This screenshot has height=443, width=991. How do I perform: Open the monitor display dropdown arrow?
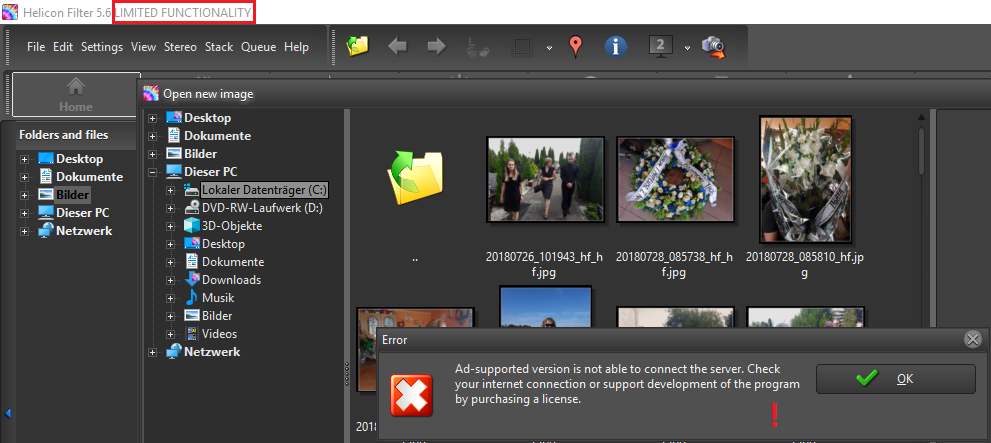(687, 48)
